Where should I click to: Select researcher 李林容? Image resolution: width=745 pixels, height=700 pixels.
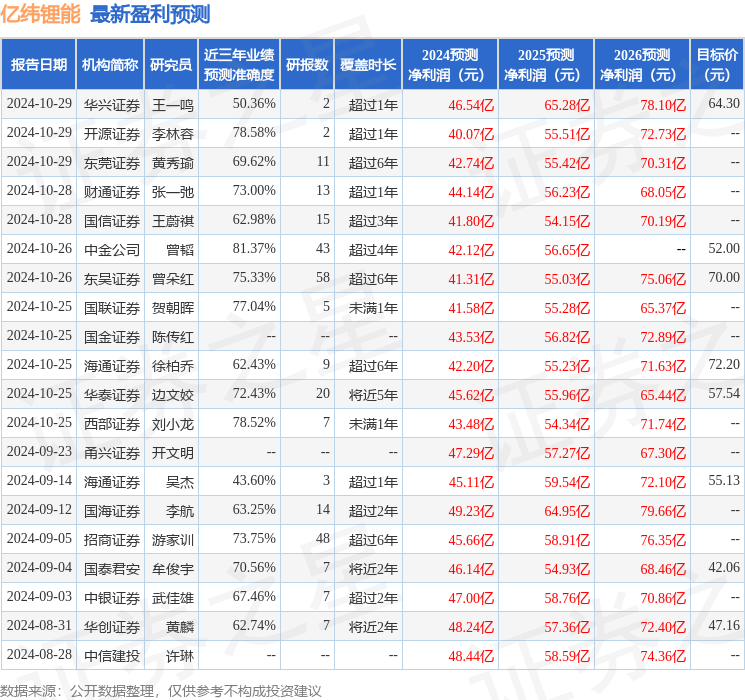click(172, 134)
